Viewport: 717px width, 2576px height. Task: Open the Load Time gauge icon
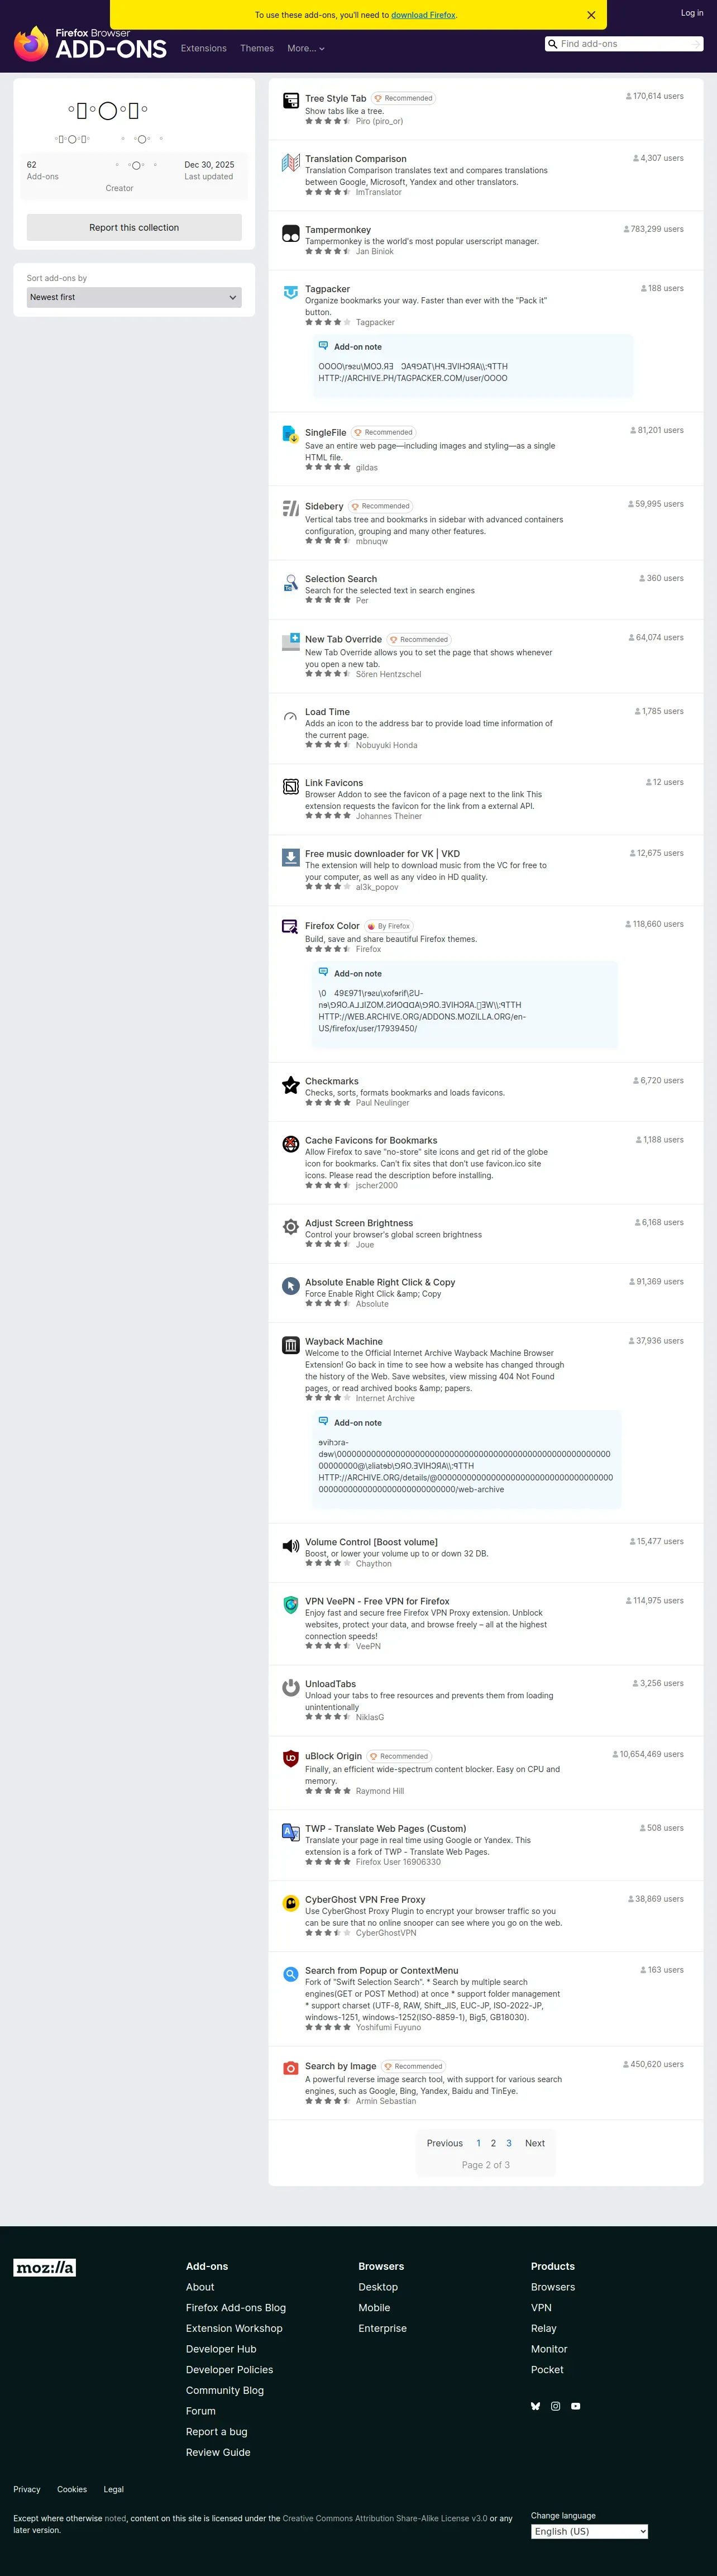[291, 716]
